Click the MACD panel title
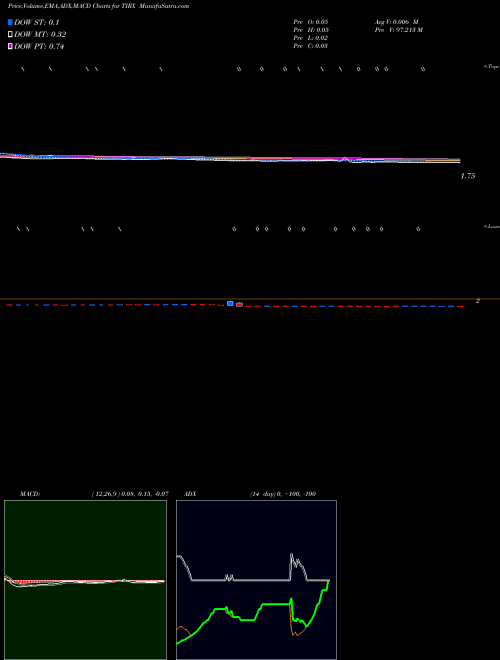Viewport: 500px width, 660px height. point(30,494)
